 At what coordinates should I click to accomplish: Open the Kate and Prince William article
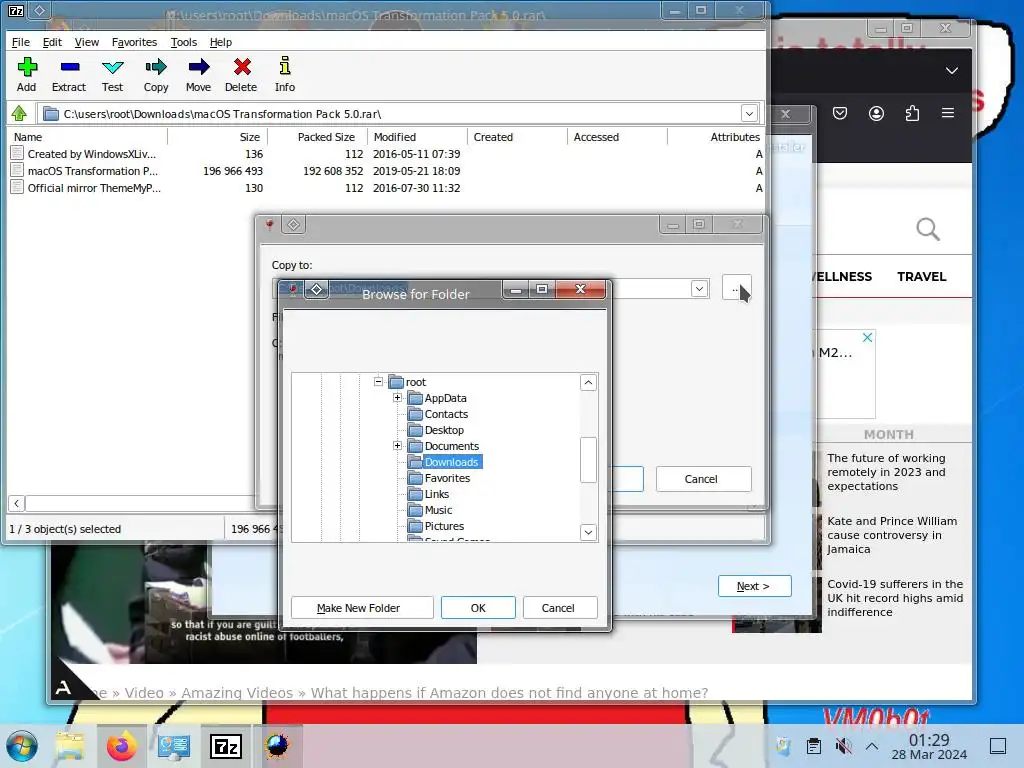point(892,535)
